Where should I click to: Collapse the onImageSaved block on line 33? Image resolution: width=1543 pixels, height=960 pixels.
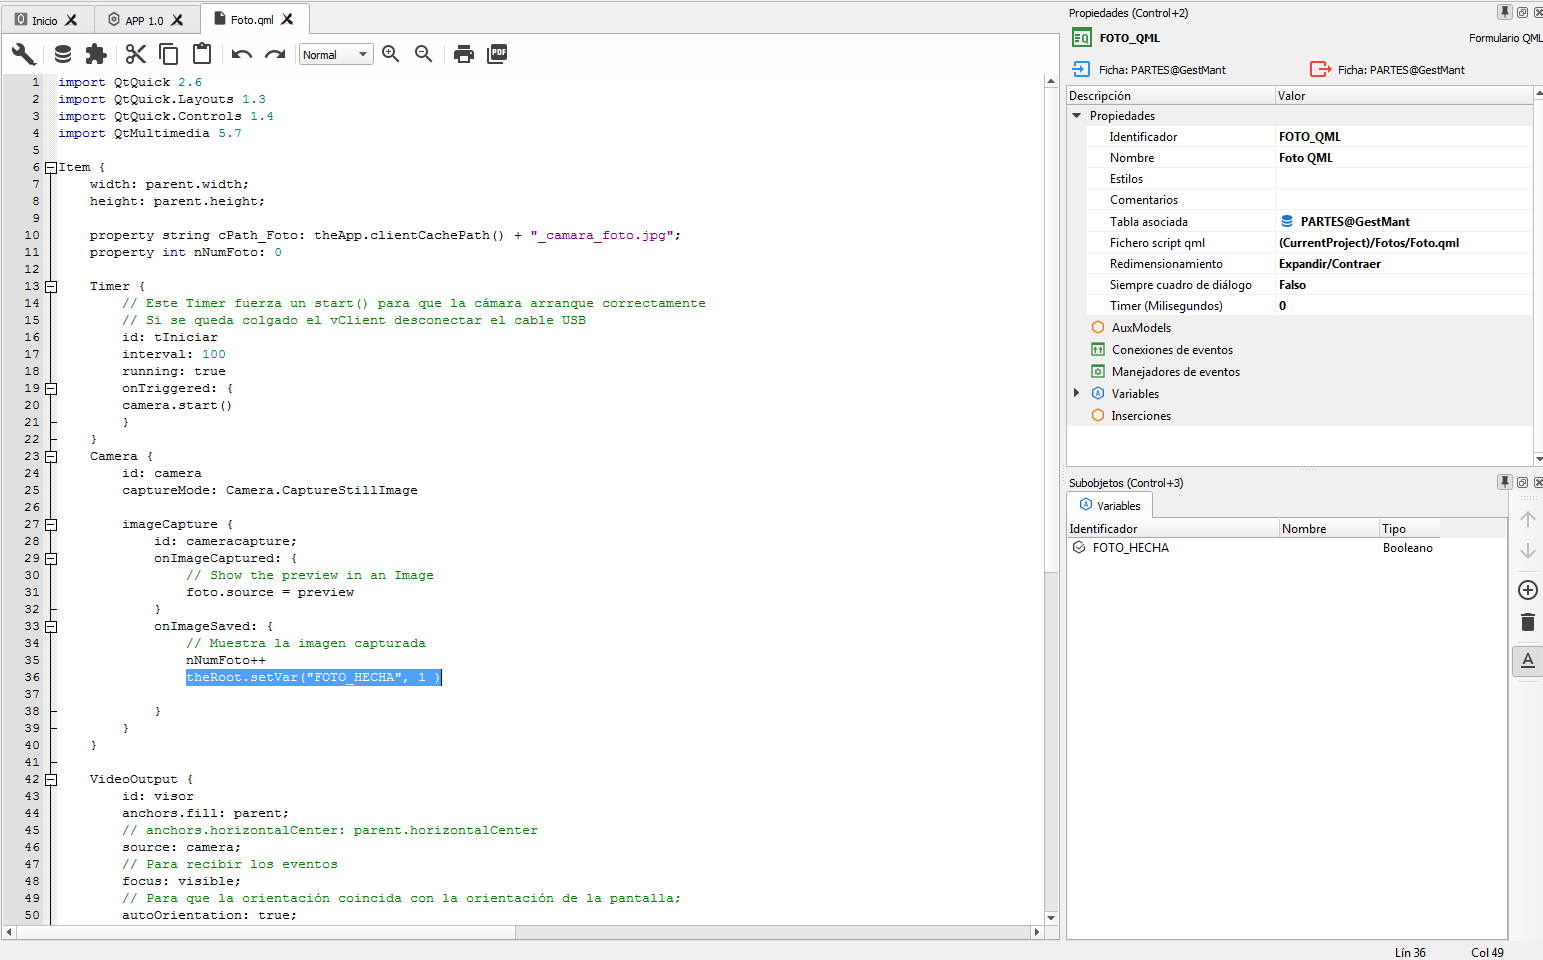coord(51,627)
